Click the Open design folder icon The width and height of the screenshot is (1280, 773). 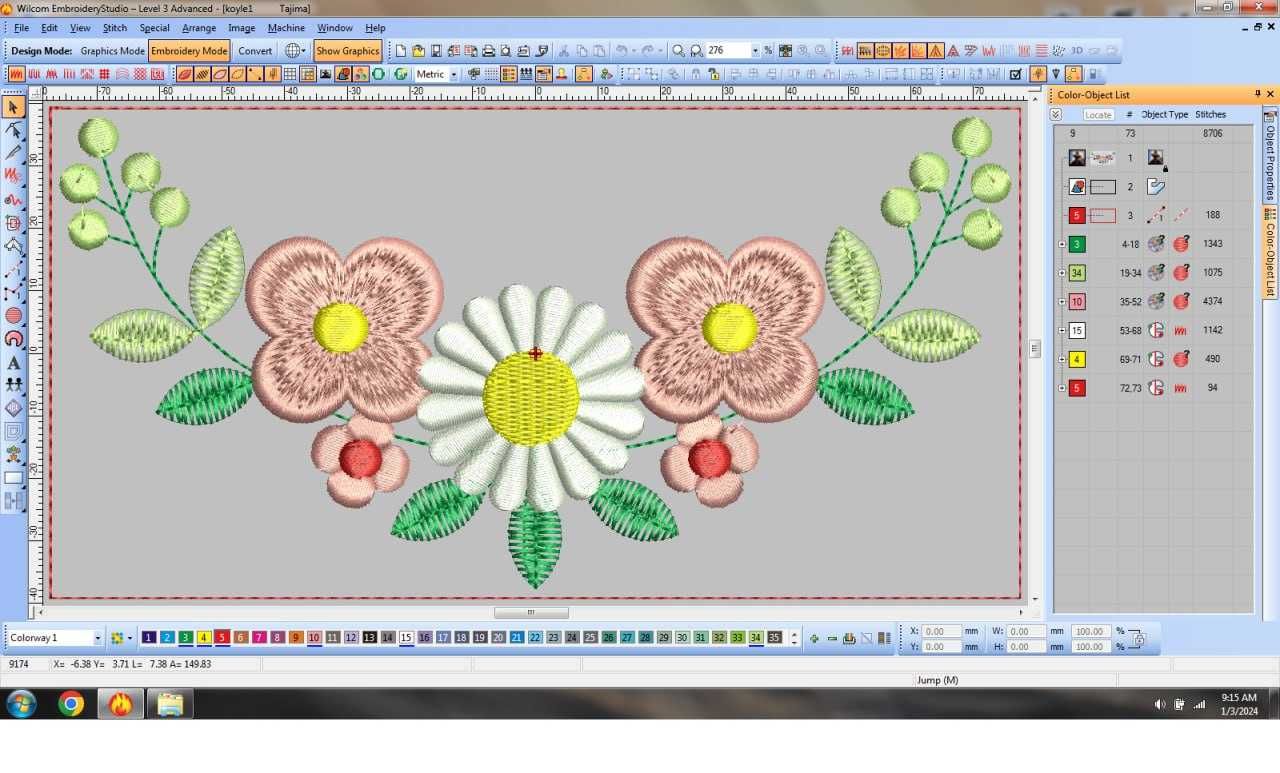coord(418,51)
